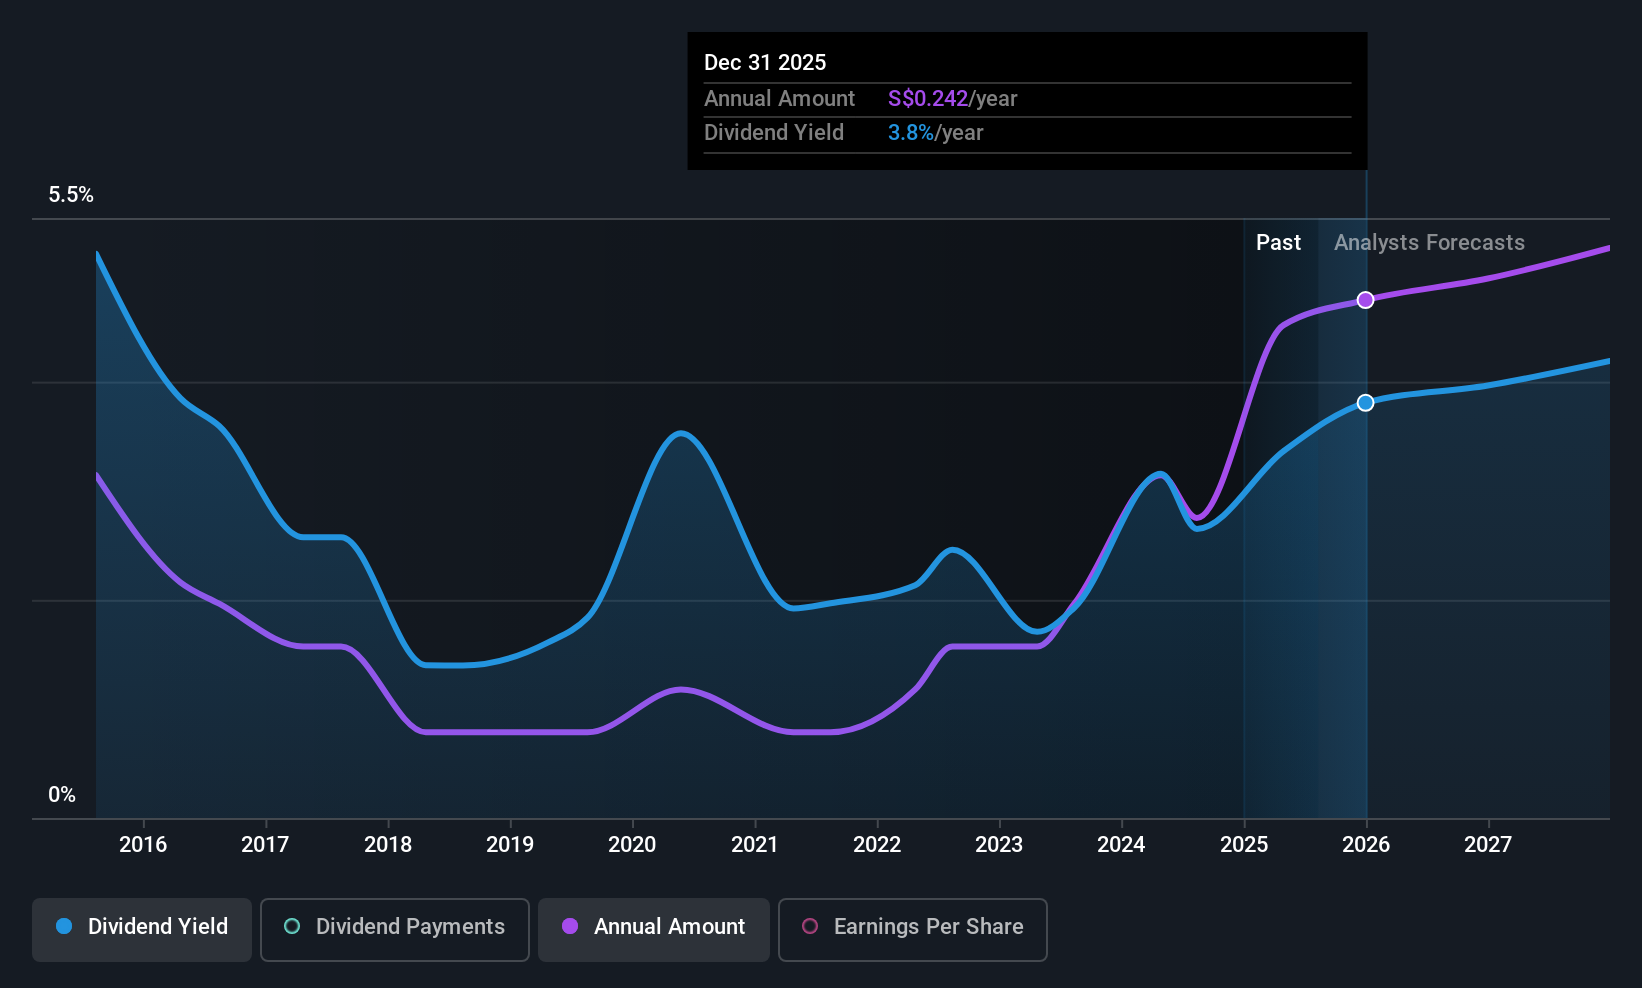Viewport: 1642px width, 988px height.
Task: Click the purple Annual Amount legend dot
Action: 570,926
